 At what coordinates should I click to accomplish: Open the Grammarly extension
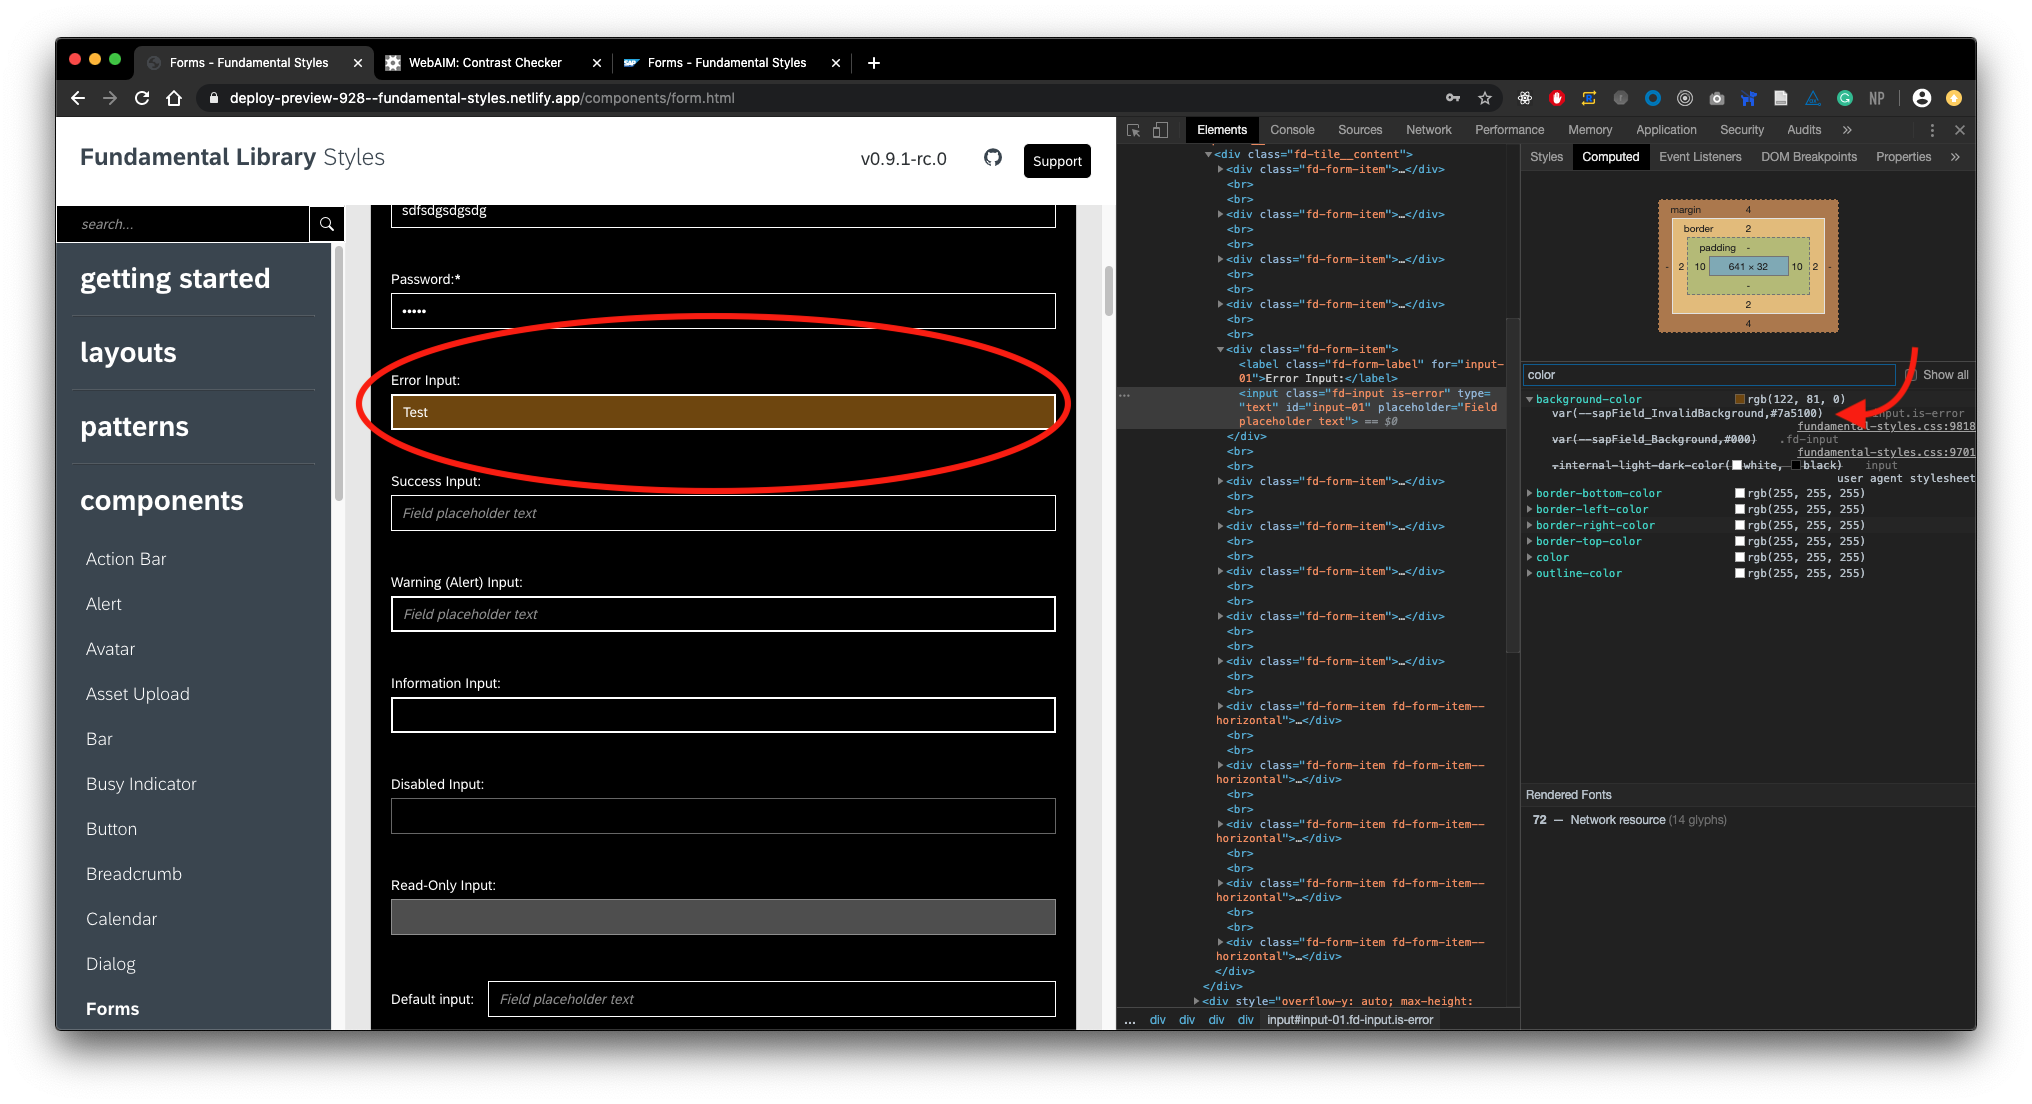[x=1845, y=98]
